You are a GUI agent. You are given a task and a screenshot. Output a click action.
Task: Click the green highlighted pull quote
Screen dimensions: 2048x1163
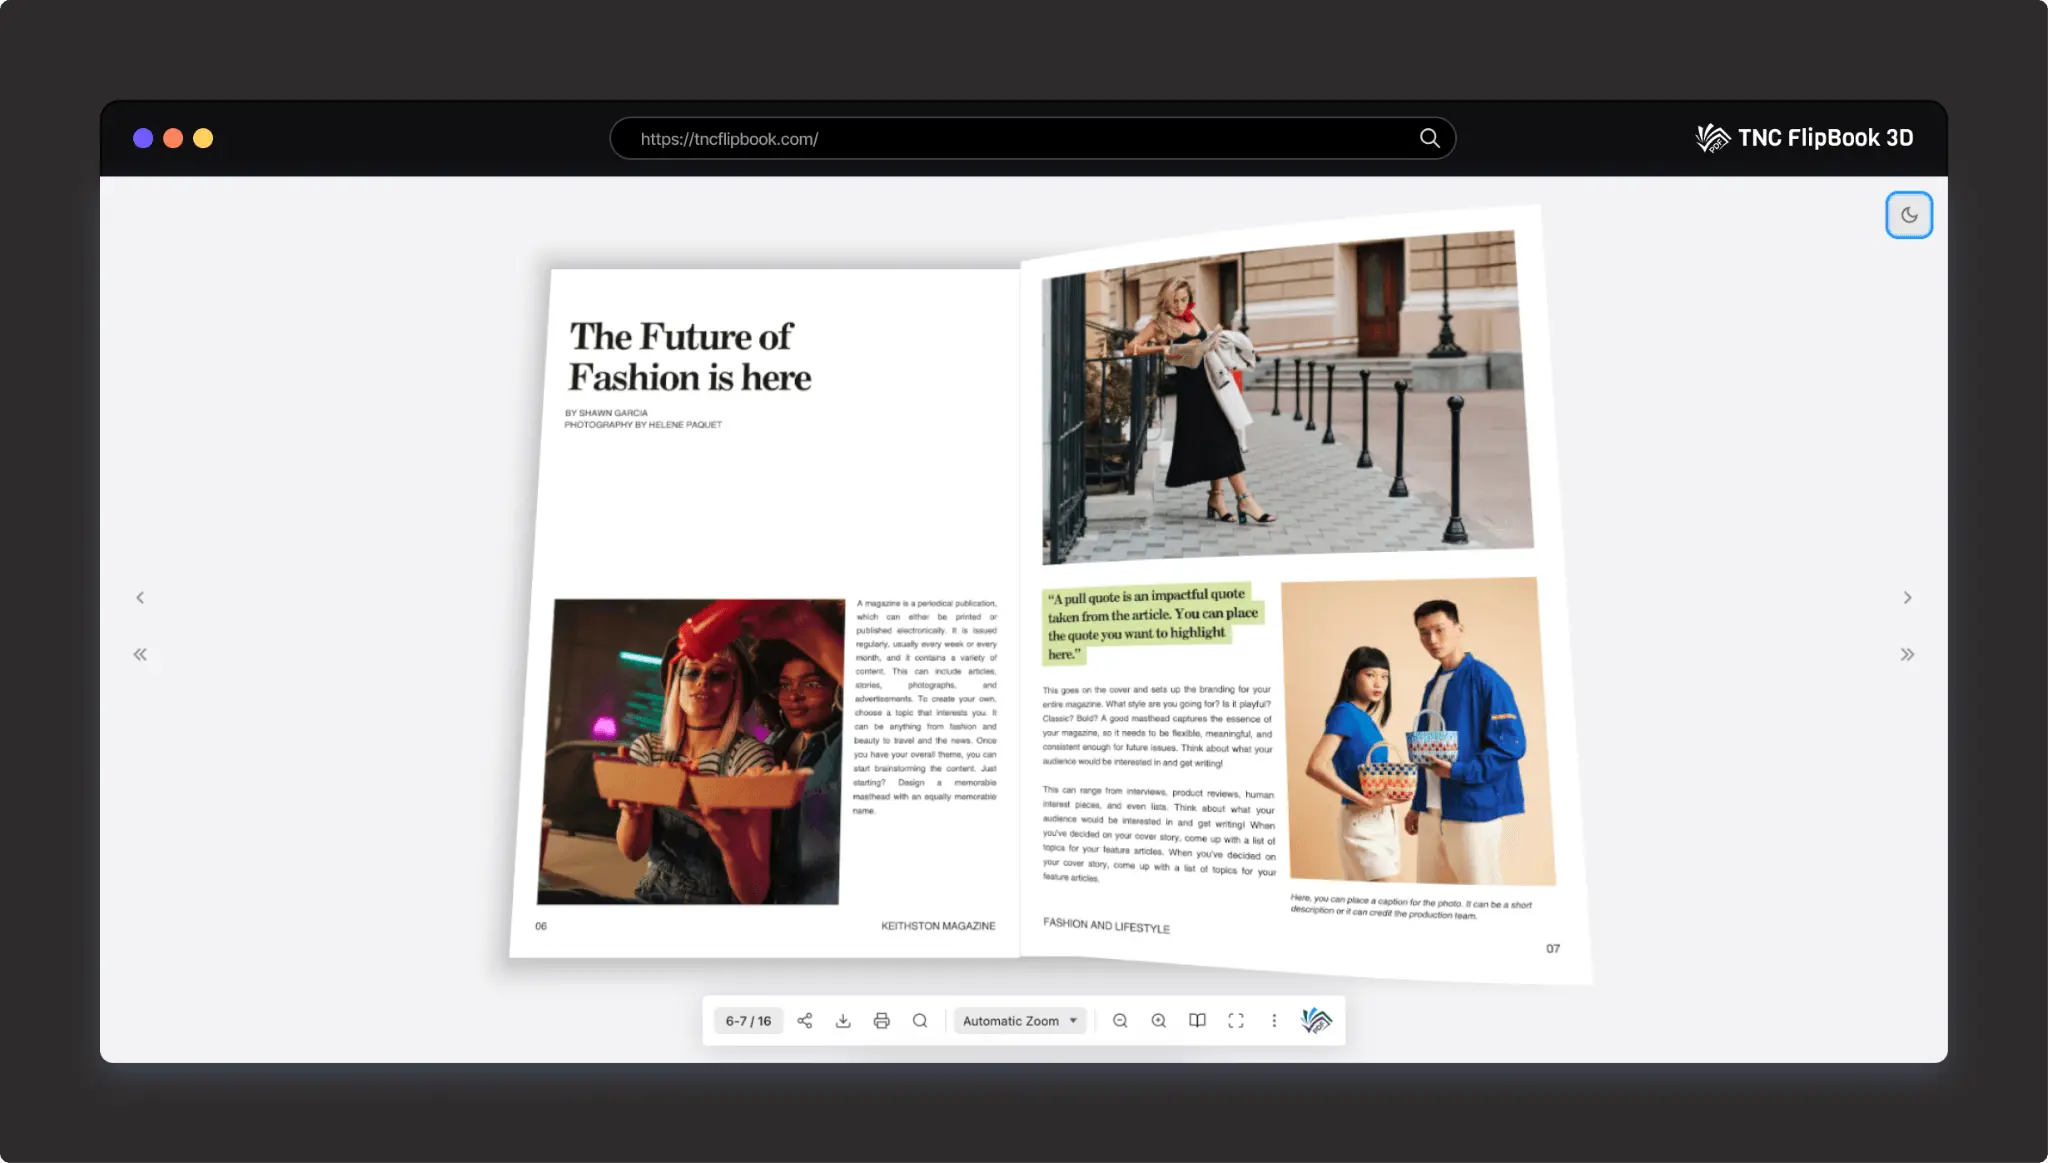pyautogui.click(x=1152, y=624)
